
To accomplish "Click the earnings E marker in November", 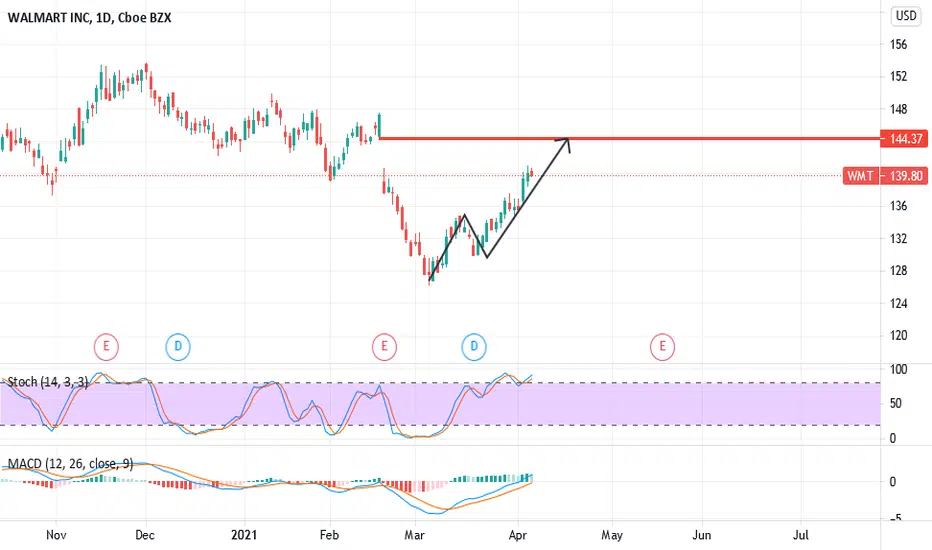I will coord(106,347).
